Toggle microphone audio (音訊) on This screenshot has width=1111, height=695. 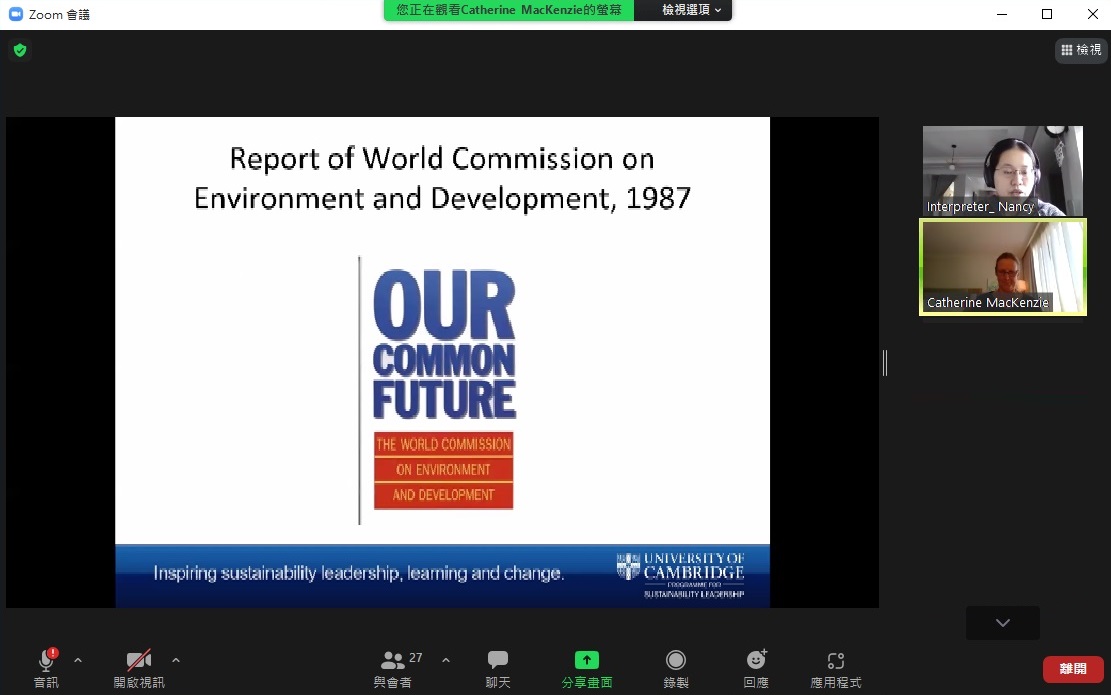(46, 668)
